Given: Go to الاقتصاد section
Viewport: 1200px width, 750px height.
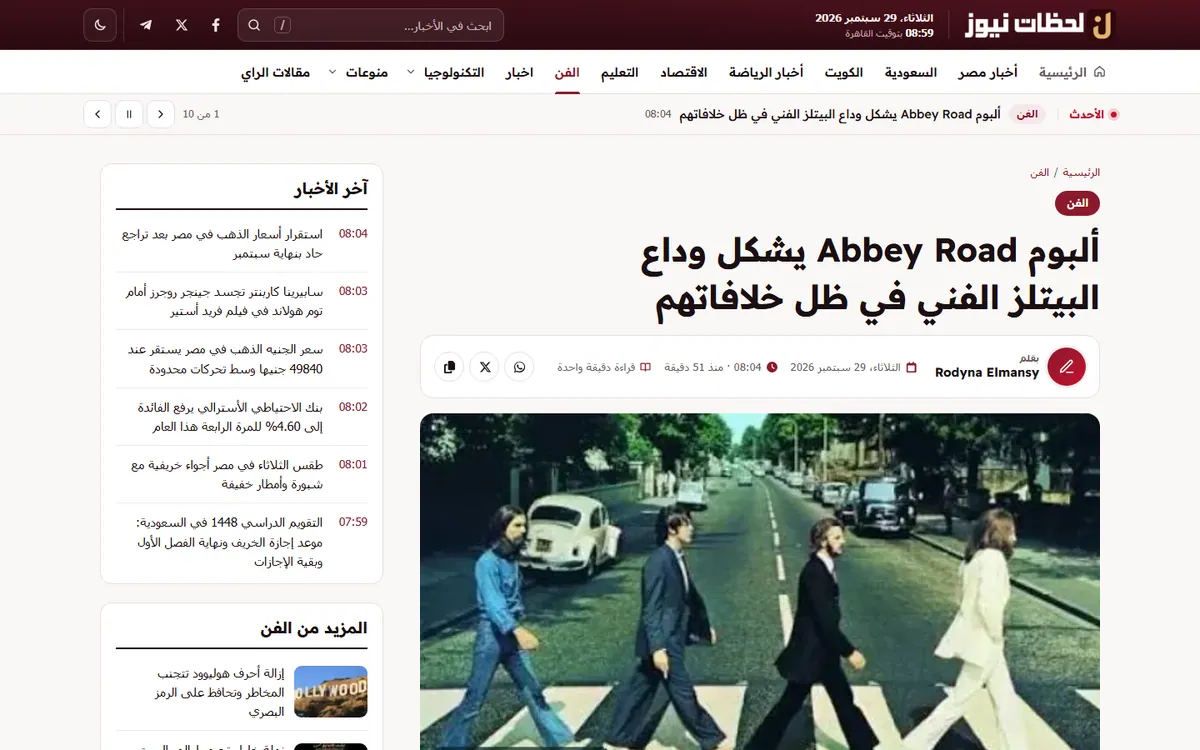Looking at the screenshot, I should (x=684, y=72).
